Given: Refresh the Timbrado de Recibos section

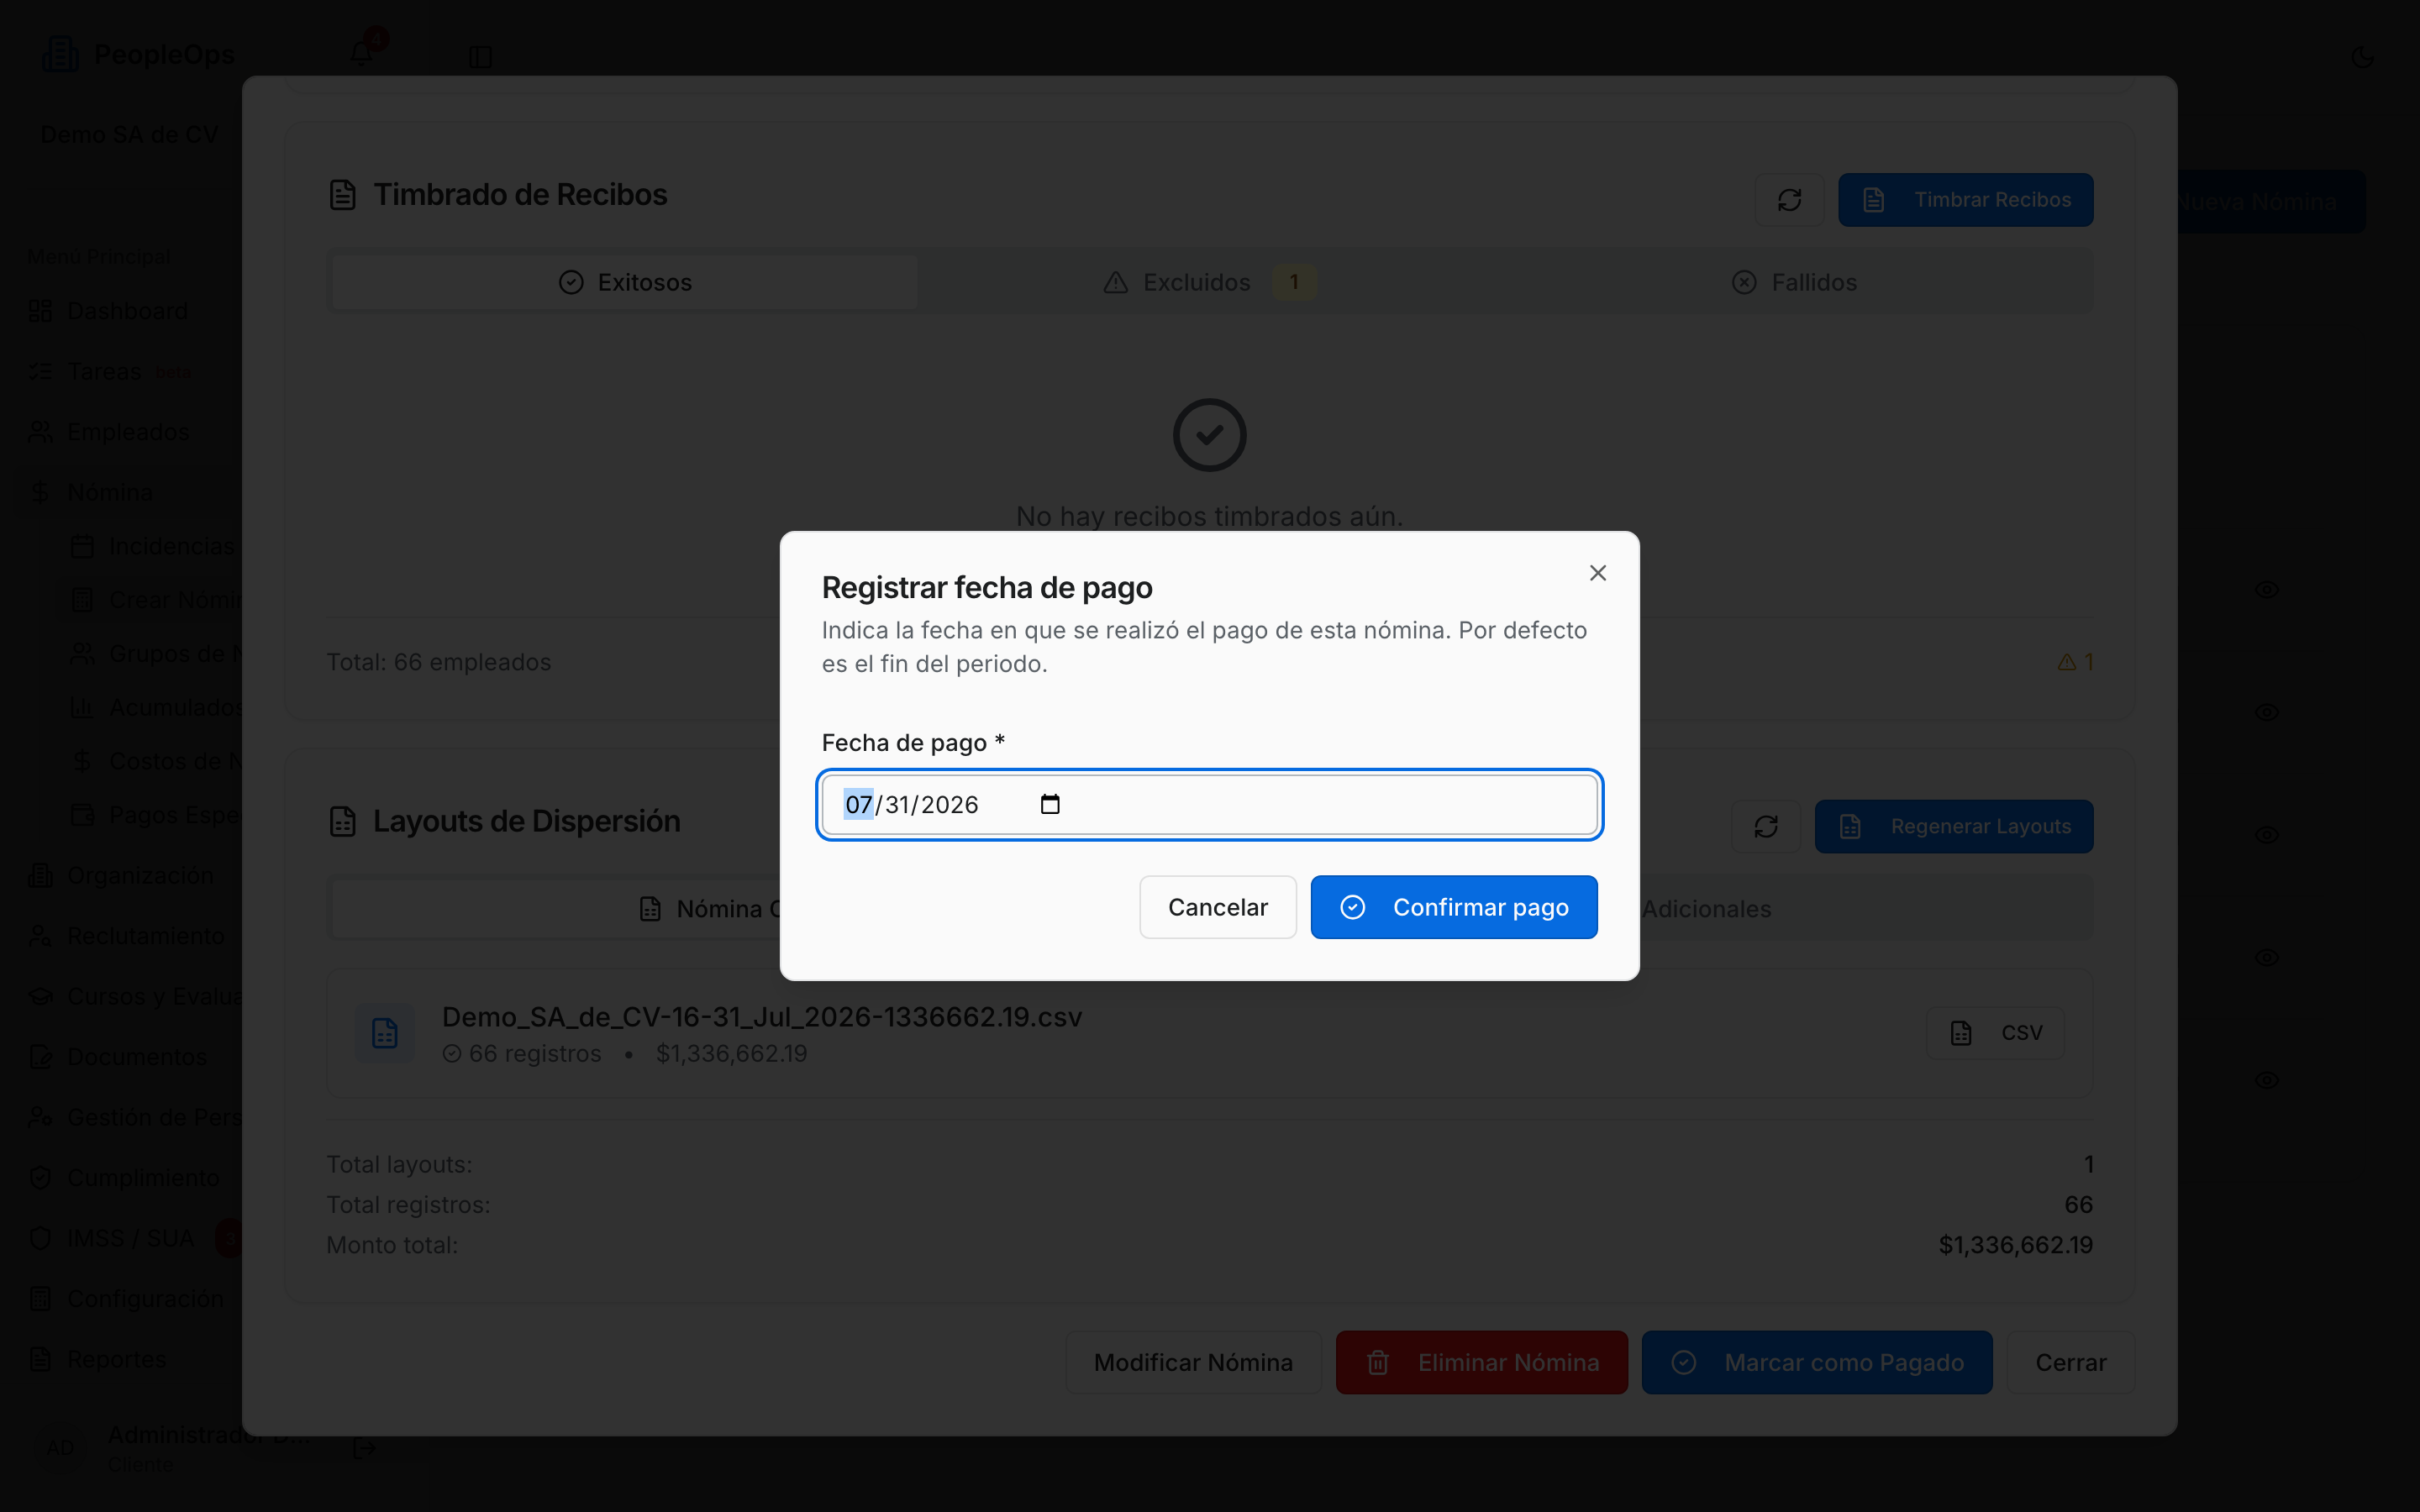Looking at the screenshot, I should coord(1790,200).
